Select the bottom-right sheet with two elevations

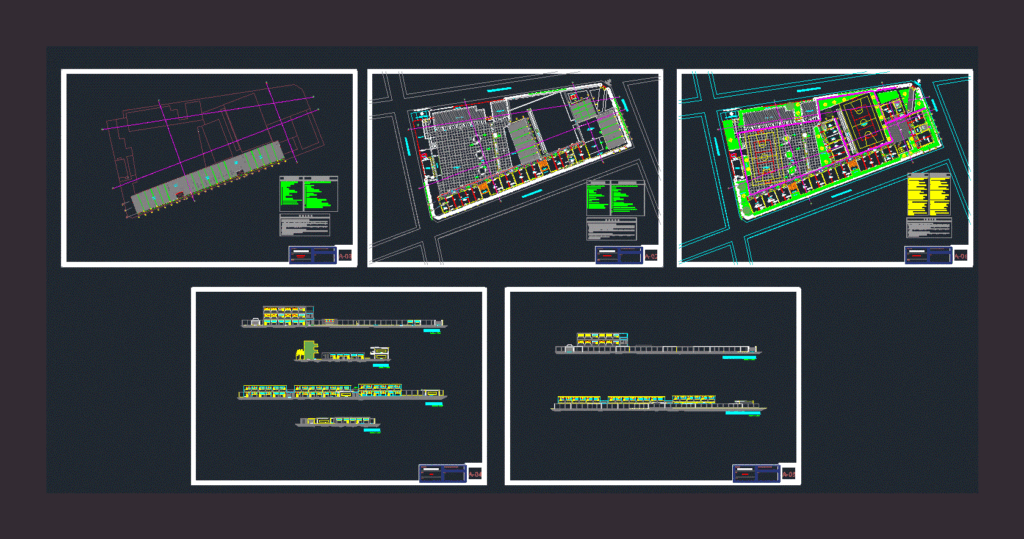click(x=653, y=386)
